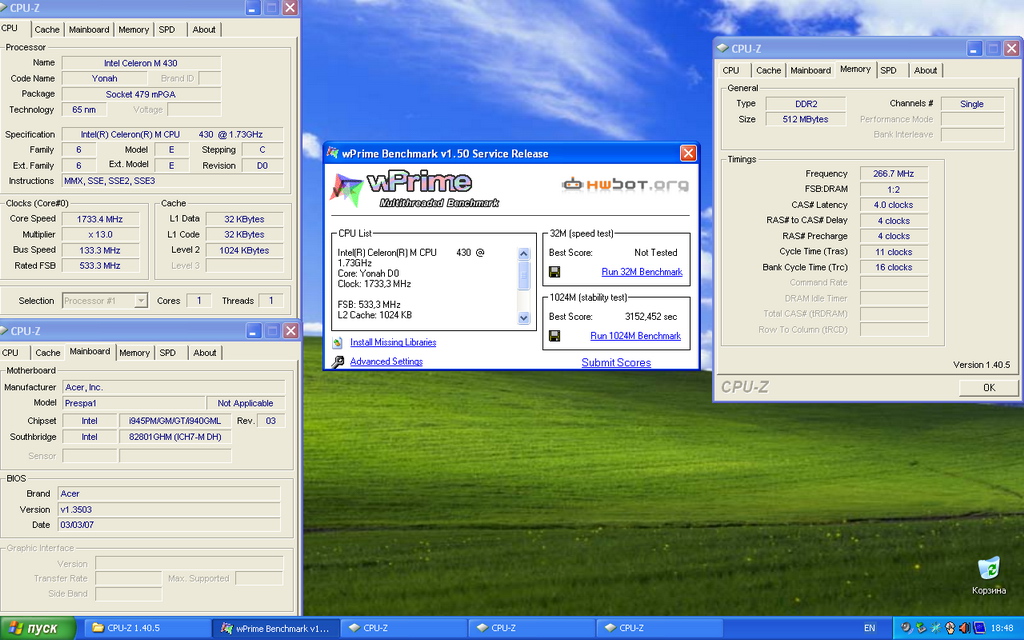This screenshot has width=1024, height=640.
Task: Open Mainboard tab in right CPU-Z memory window
Action: click(x=810, y=71)
